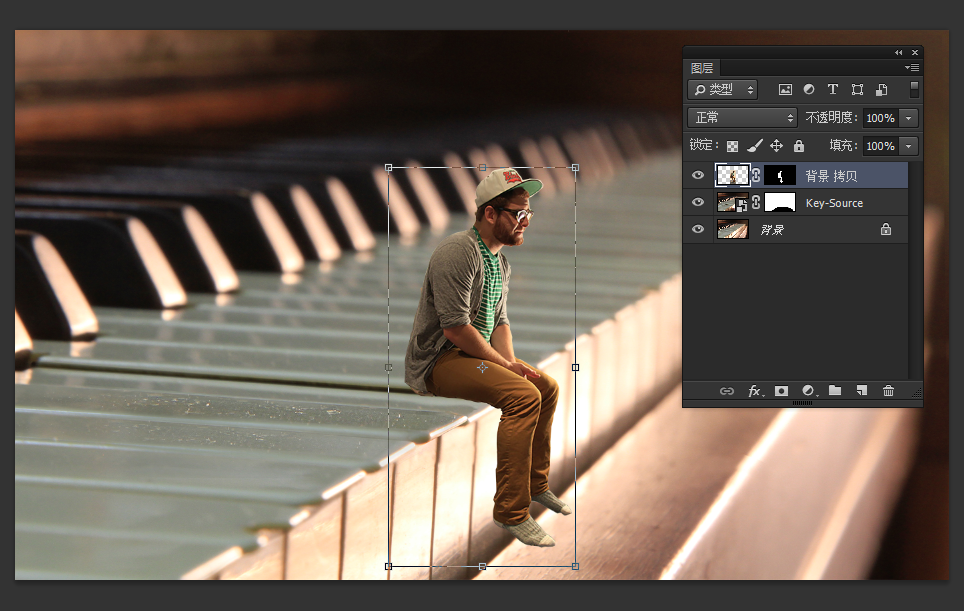Toggle visibility of 背景 拷贝 layer
The image size is (964, 611).
(698, 176)
